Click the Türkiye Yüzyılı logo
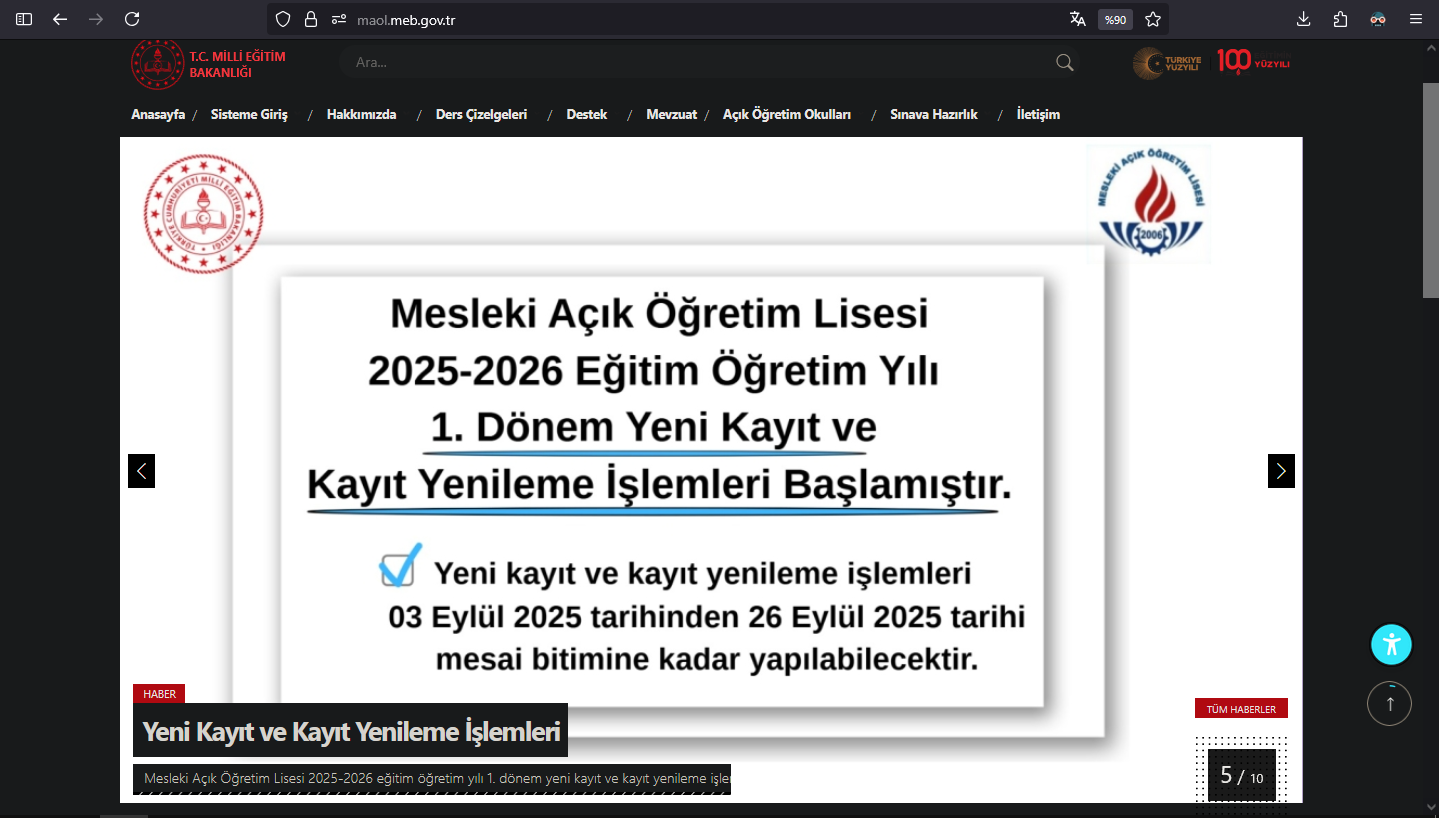This screenshot has width=1439, height=818. [x=1167, y=63]
